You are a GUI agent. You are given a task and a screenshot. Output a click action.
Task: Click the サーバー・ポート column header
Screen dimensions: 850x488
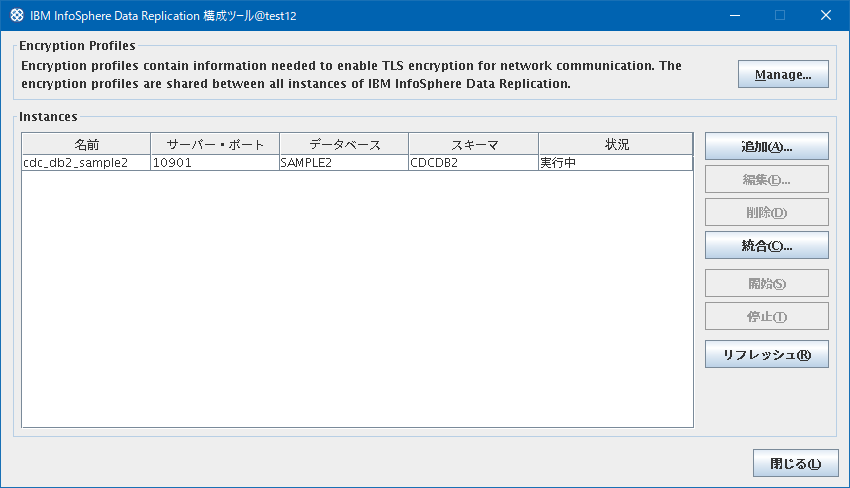pyautogui.click(x=215, y=144)
